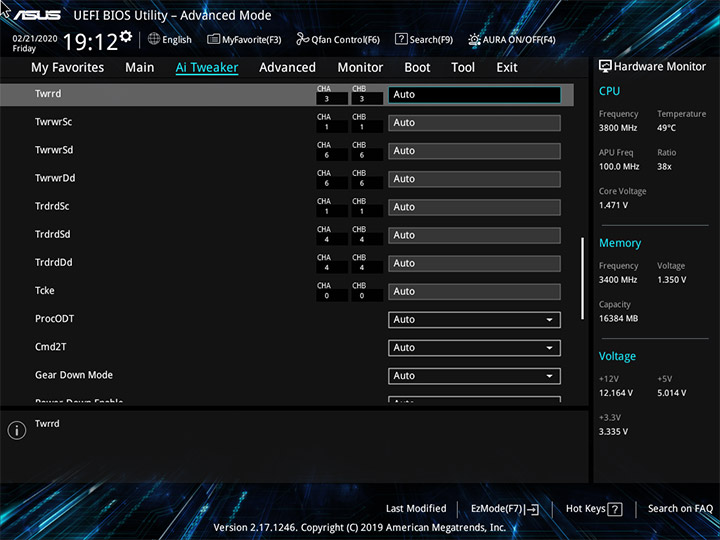
Task: Toggle AURA ON/OFF(F4) light icon
Action: pyautogui.click(x=474, y=39)
